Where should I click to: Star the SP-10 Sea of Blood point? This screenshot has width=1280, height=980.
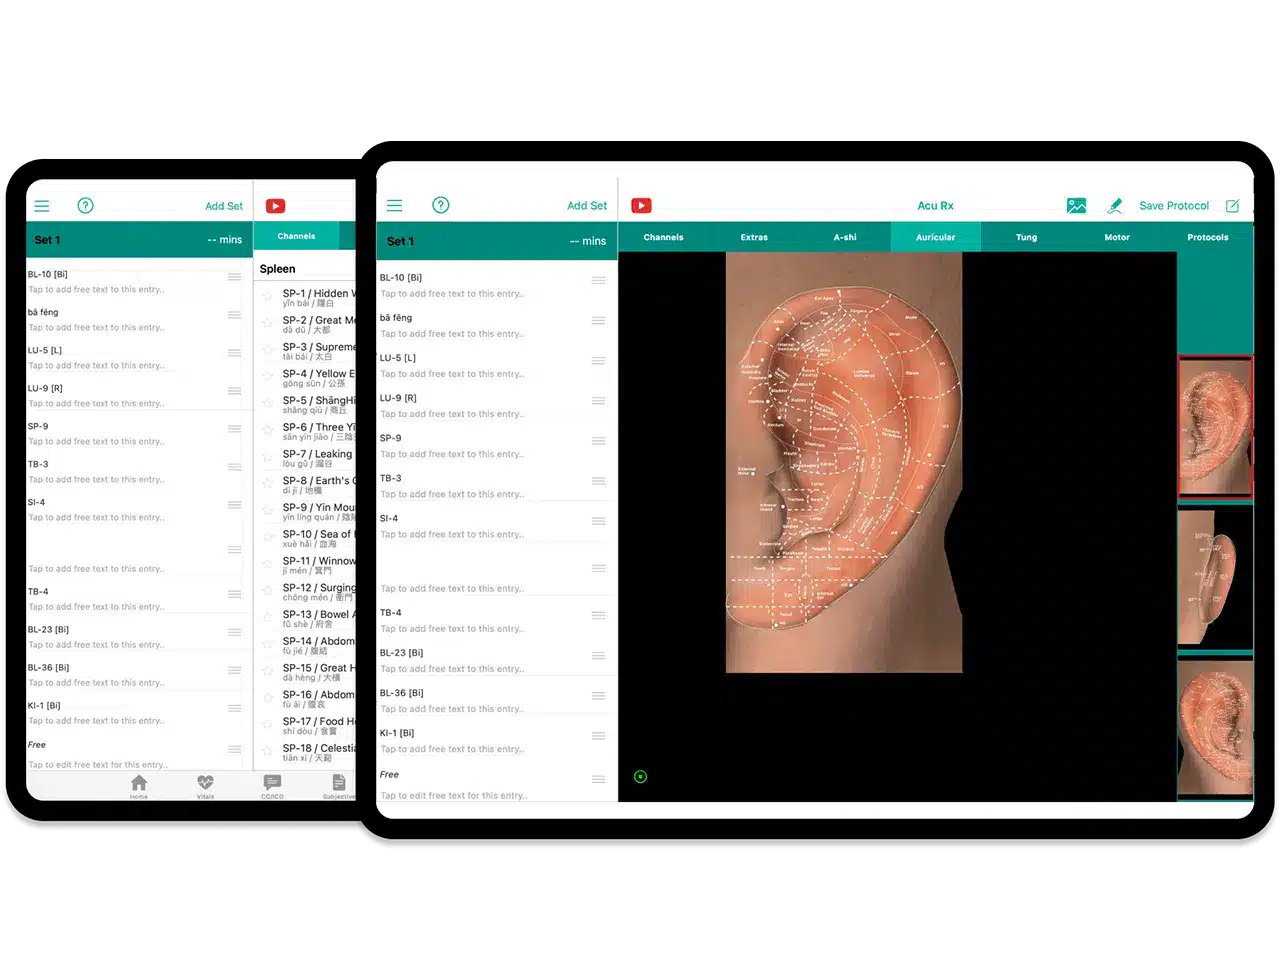pos(268,537)
